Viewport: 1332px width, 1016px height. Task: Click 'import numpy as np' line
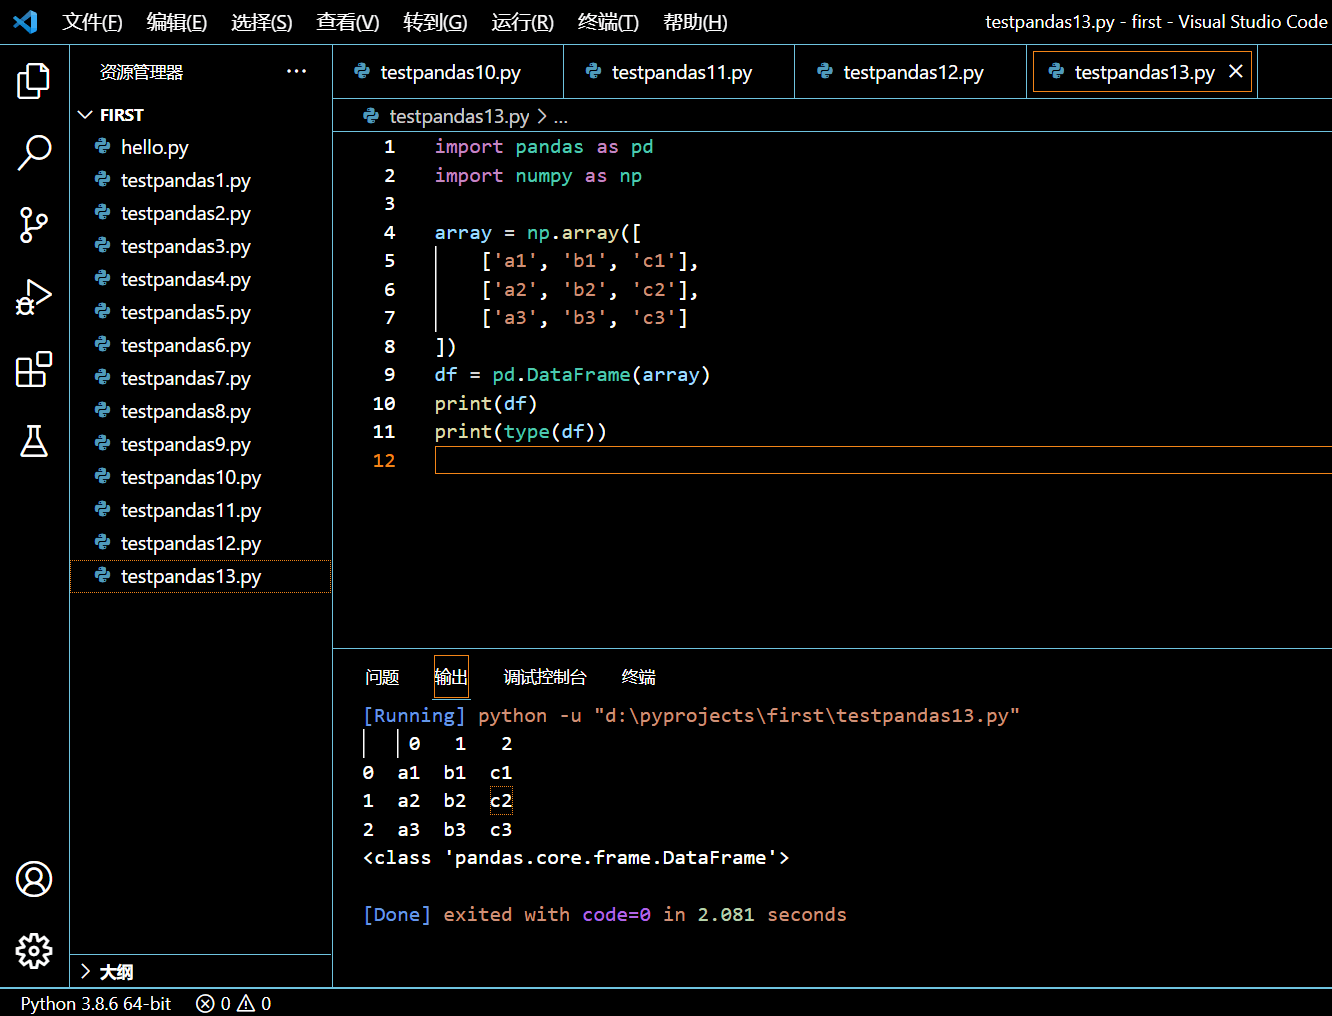click(538, 176)
